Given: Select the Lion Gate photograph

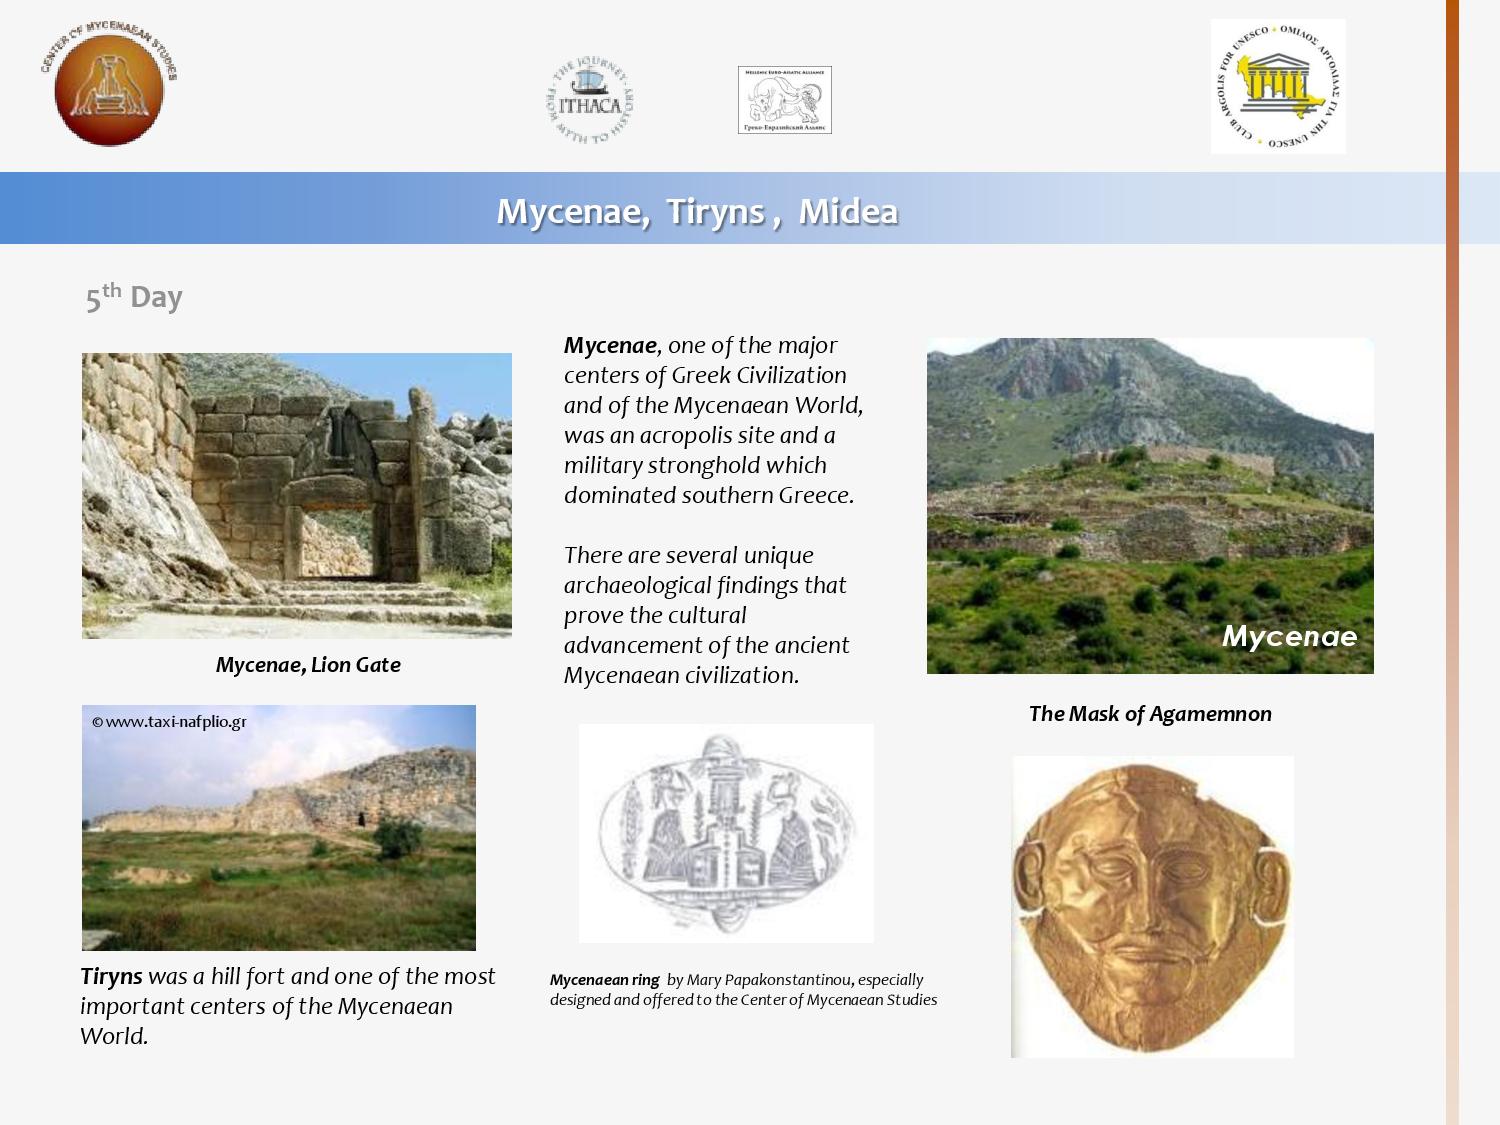Looking at the screenshot, I should tap(296, 495).
